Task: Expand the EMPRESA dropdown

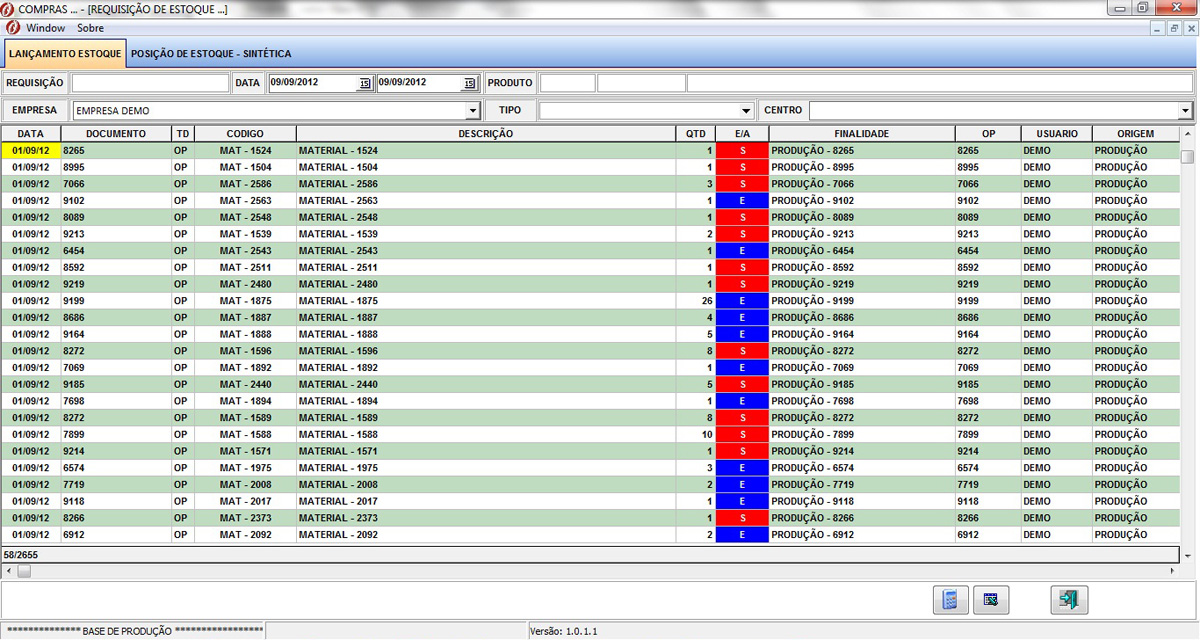Action: click(472, 111)
